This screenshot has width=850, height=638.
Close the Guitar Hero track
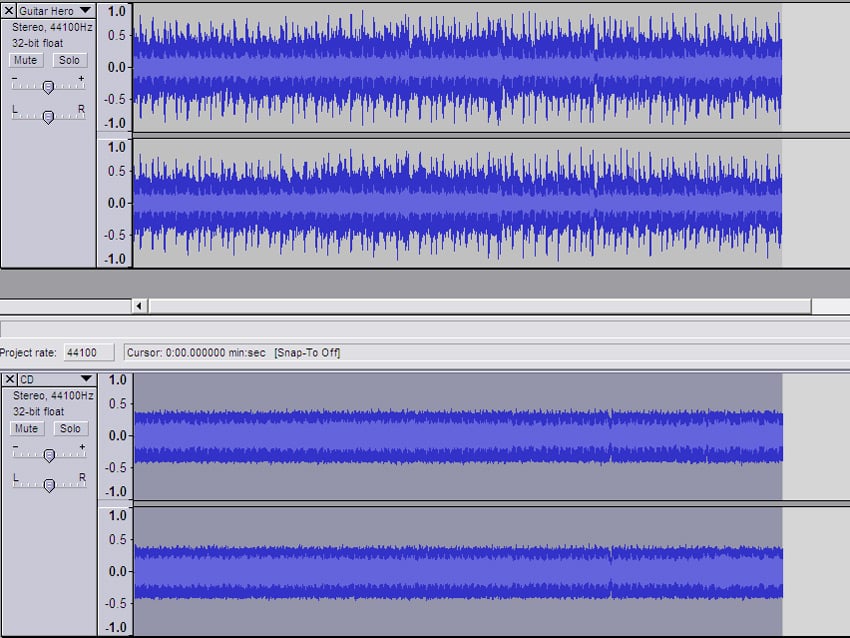9,11
